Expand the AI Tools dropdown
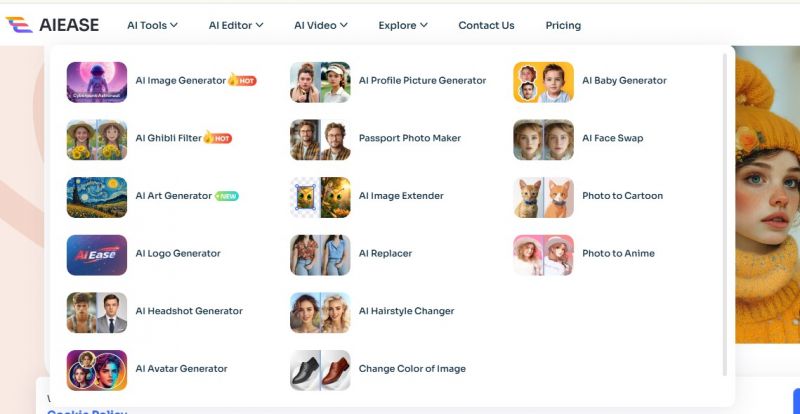Viewport: 800px width, 414px height. pyautogui.click(x=152, y=25)
